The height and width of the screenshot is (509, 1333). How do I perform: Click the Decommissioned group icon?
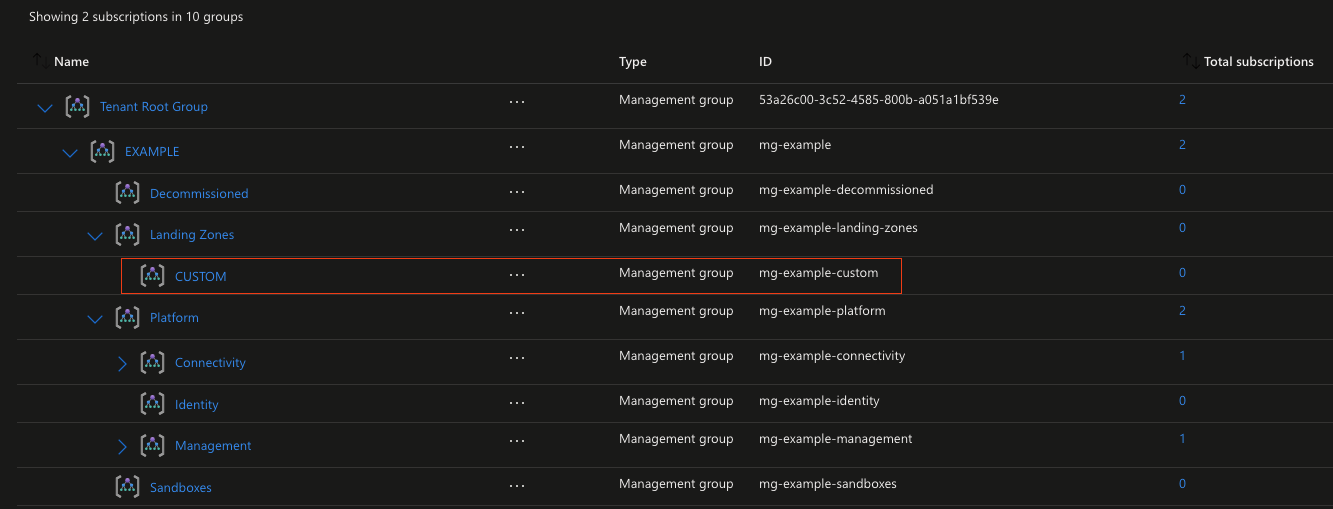pos(127,192)
